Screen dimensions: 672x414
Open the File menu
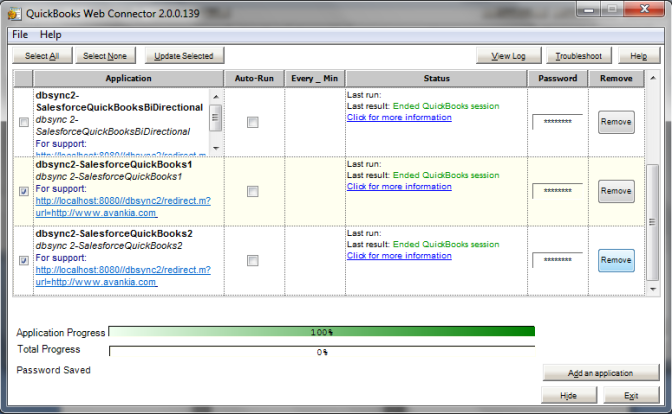(20, 34)
